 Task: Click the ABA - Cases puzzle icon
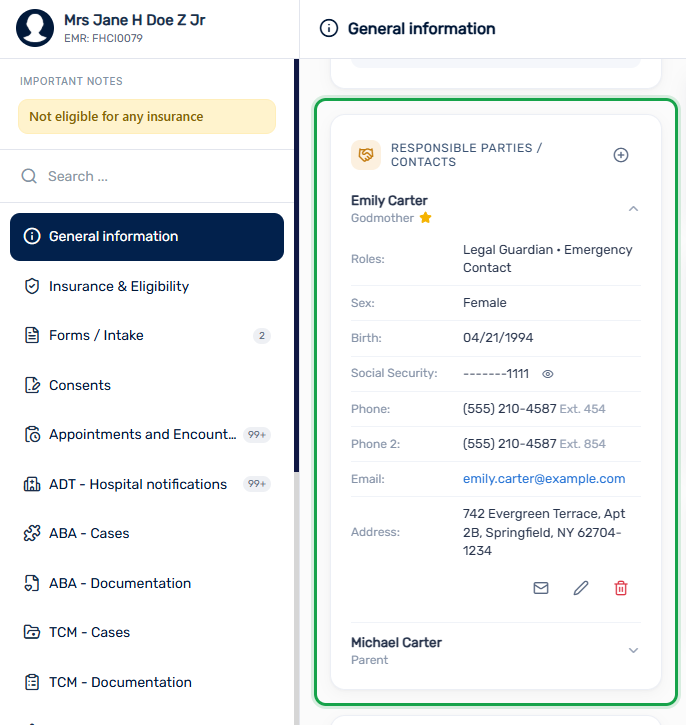(32, 533)
